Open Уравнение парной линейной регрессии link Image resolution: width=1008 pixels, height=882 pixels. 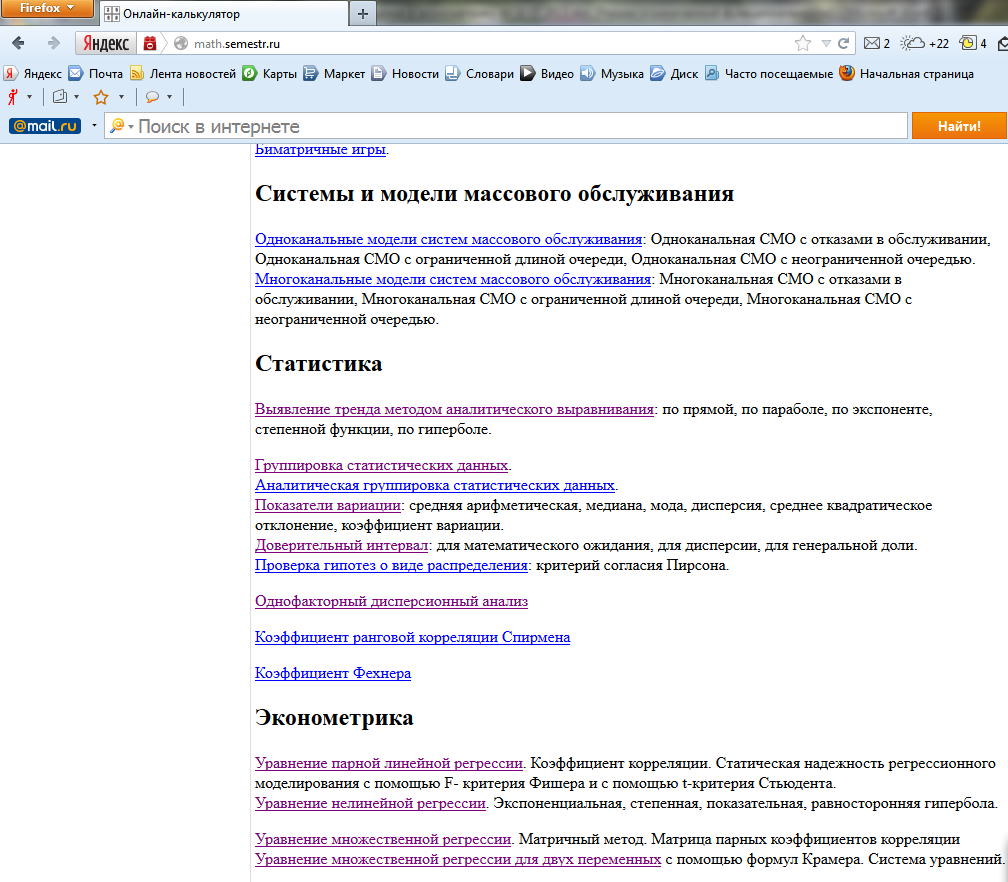coord(389,763)
